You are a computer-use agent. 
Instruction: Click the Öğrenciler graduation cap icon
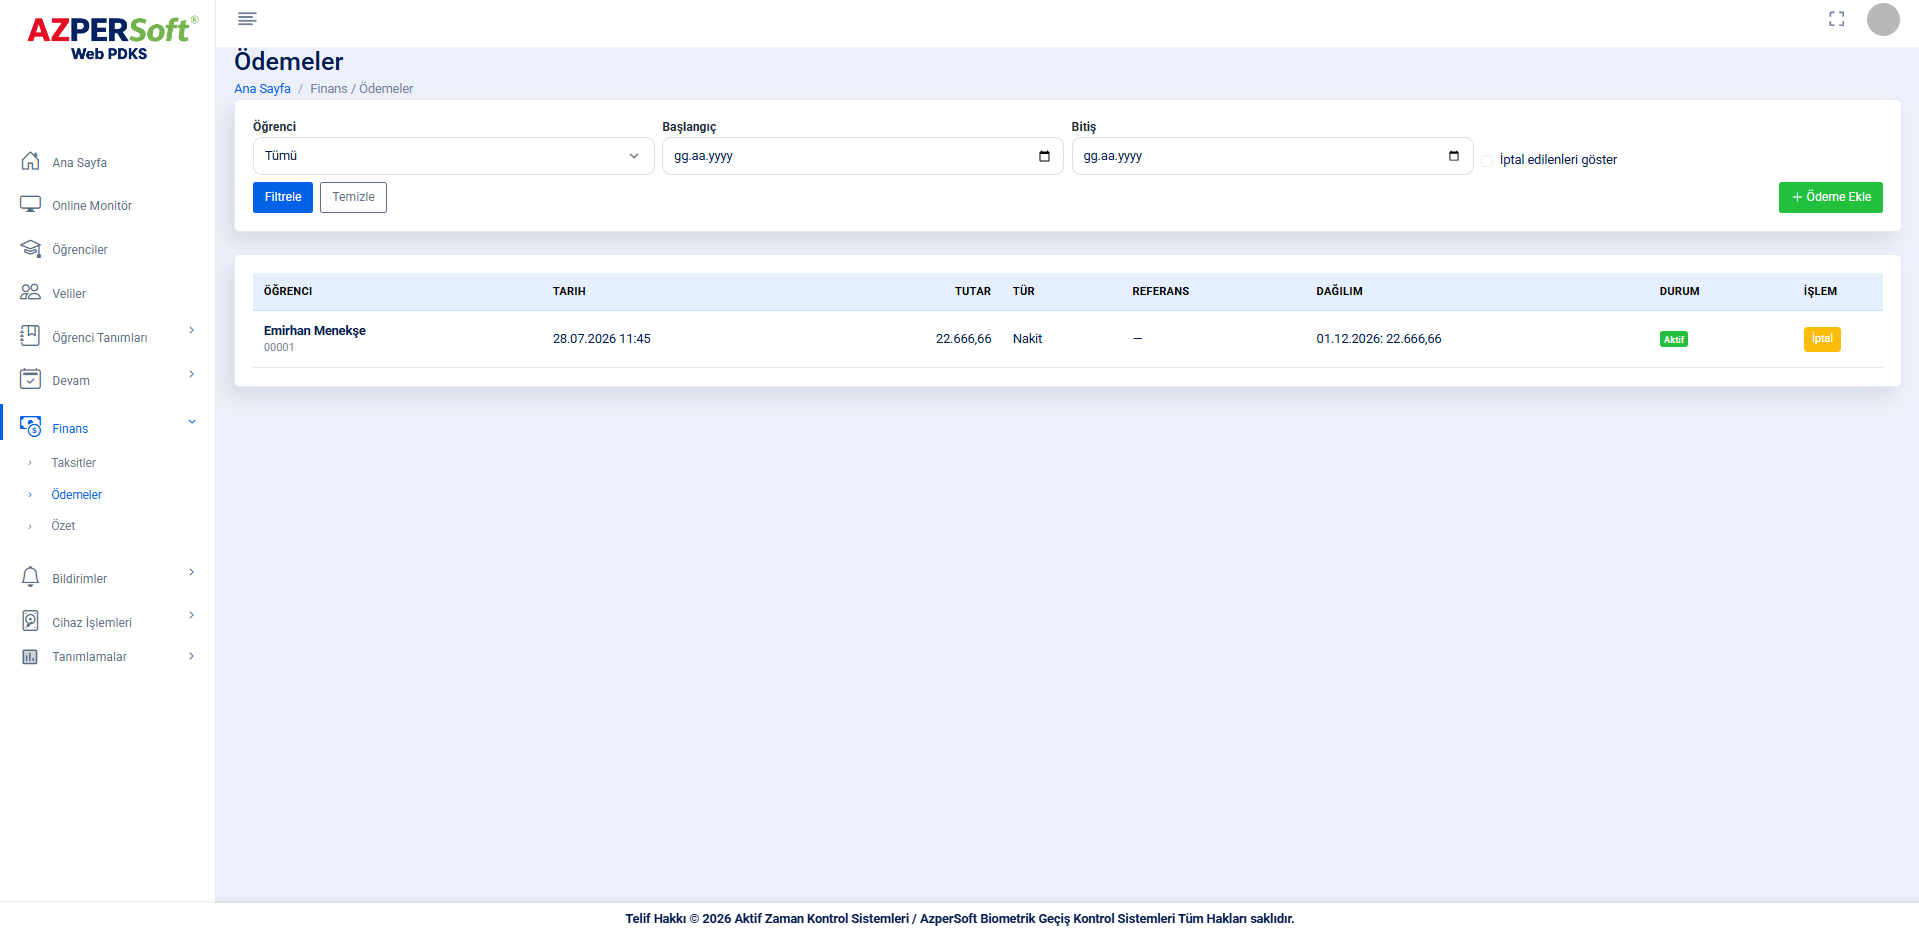click(x=31, y=248)
